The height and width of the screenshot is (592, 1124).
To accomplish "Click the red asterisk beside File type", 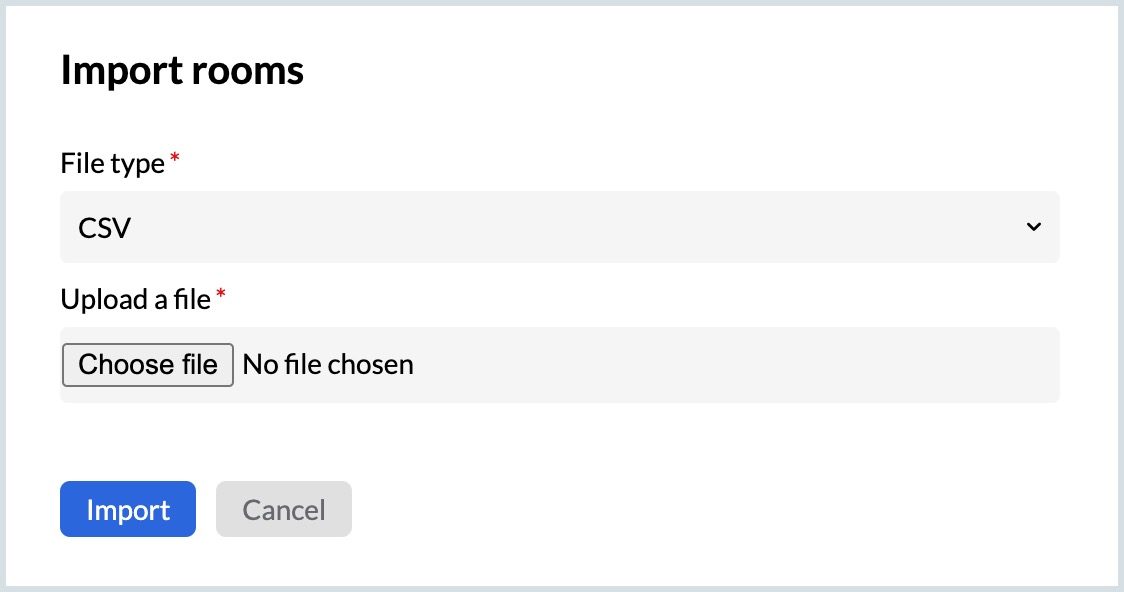I will click(x=175, y=160).
